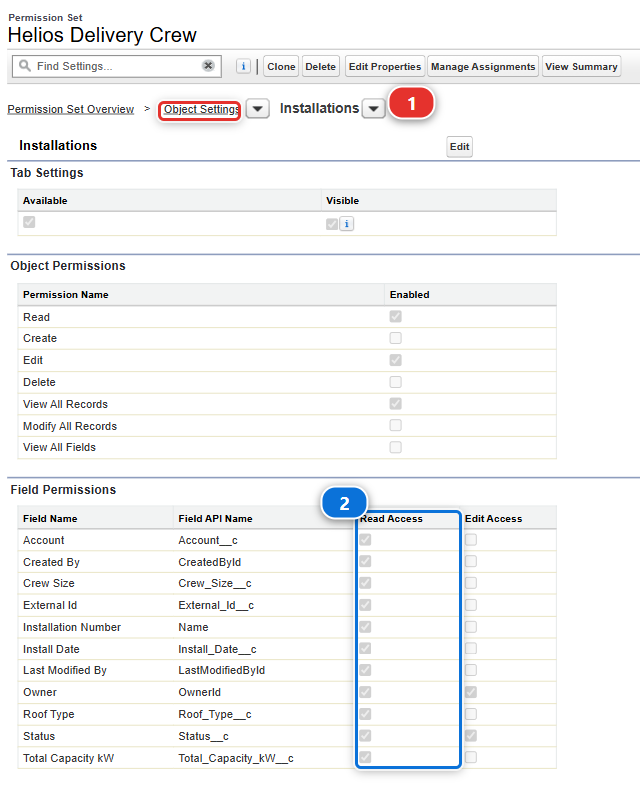Click the LastModifiedById API name cell
This screenshot has width=640, height=790.
tap(222, 671)
